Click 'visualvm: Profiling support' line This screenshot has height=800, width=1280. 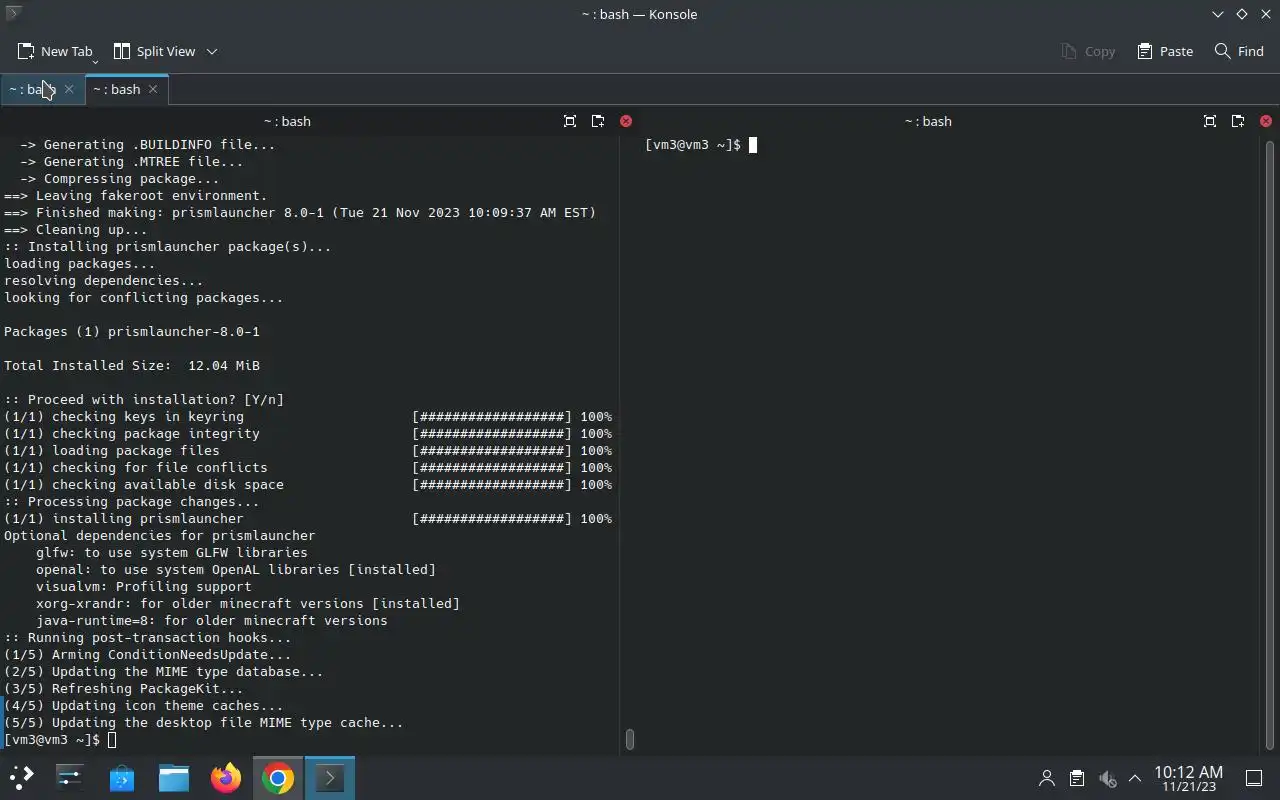pyautogui.click(x=144, y=587)
